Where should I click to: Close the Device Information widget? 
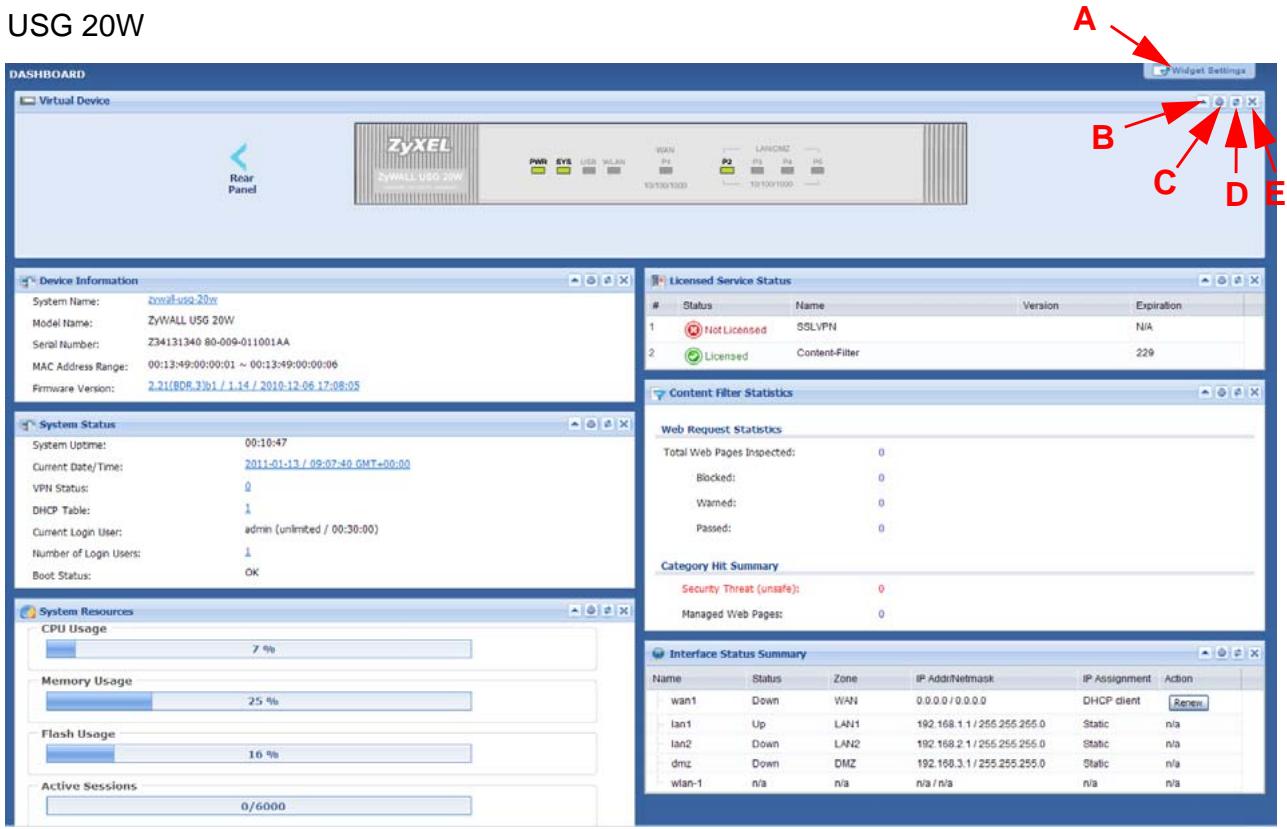pos(624,281)
